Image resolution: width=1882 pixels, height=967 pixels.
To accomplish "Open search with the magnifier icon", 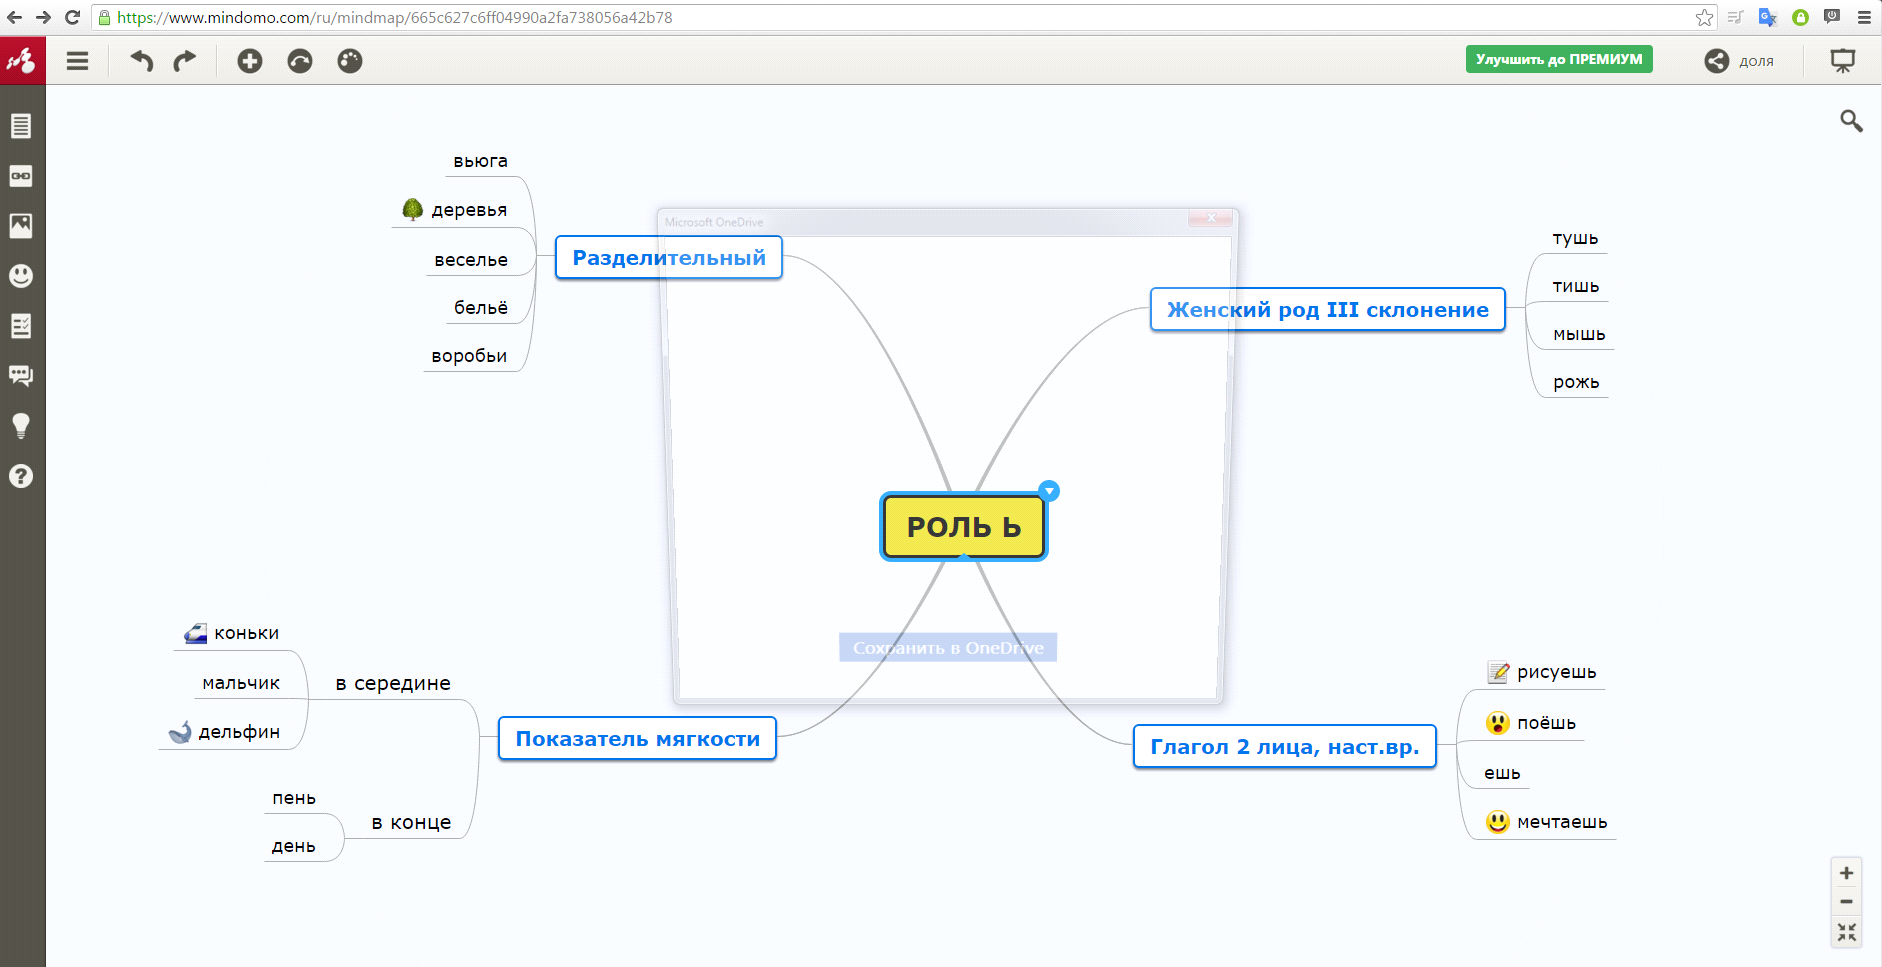I will (1851, 121).
